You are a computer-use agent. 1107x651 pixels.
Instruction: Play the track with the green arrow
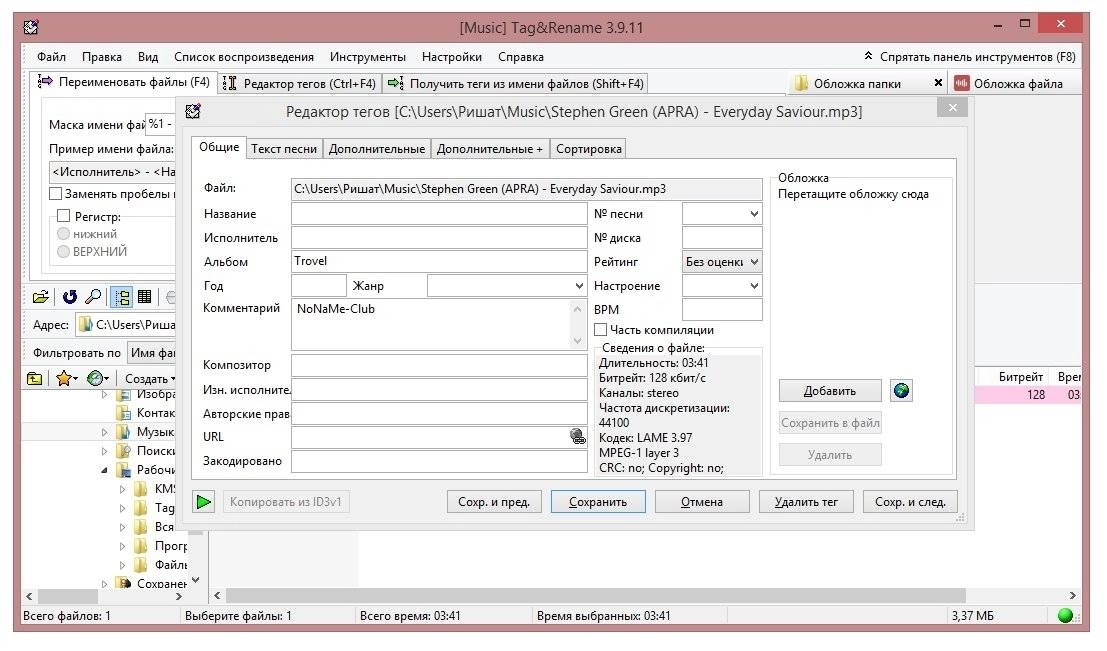click(x=203, y=502)
